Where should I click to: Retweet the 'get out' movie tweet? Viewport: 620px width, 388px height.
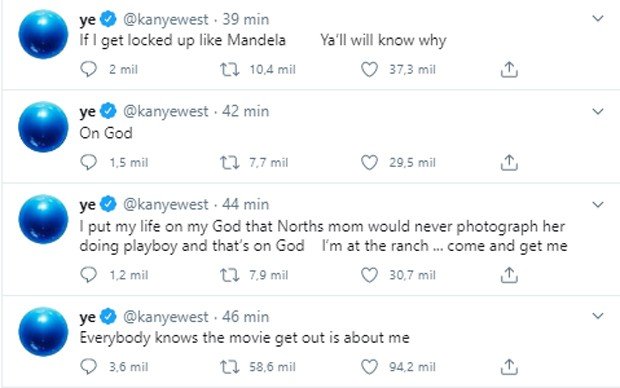point(230,367)
